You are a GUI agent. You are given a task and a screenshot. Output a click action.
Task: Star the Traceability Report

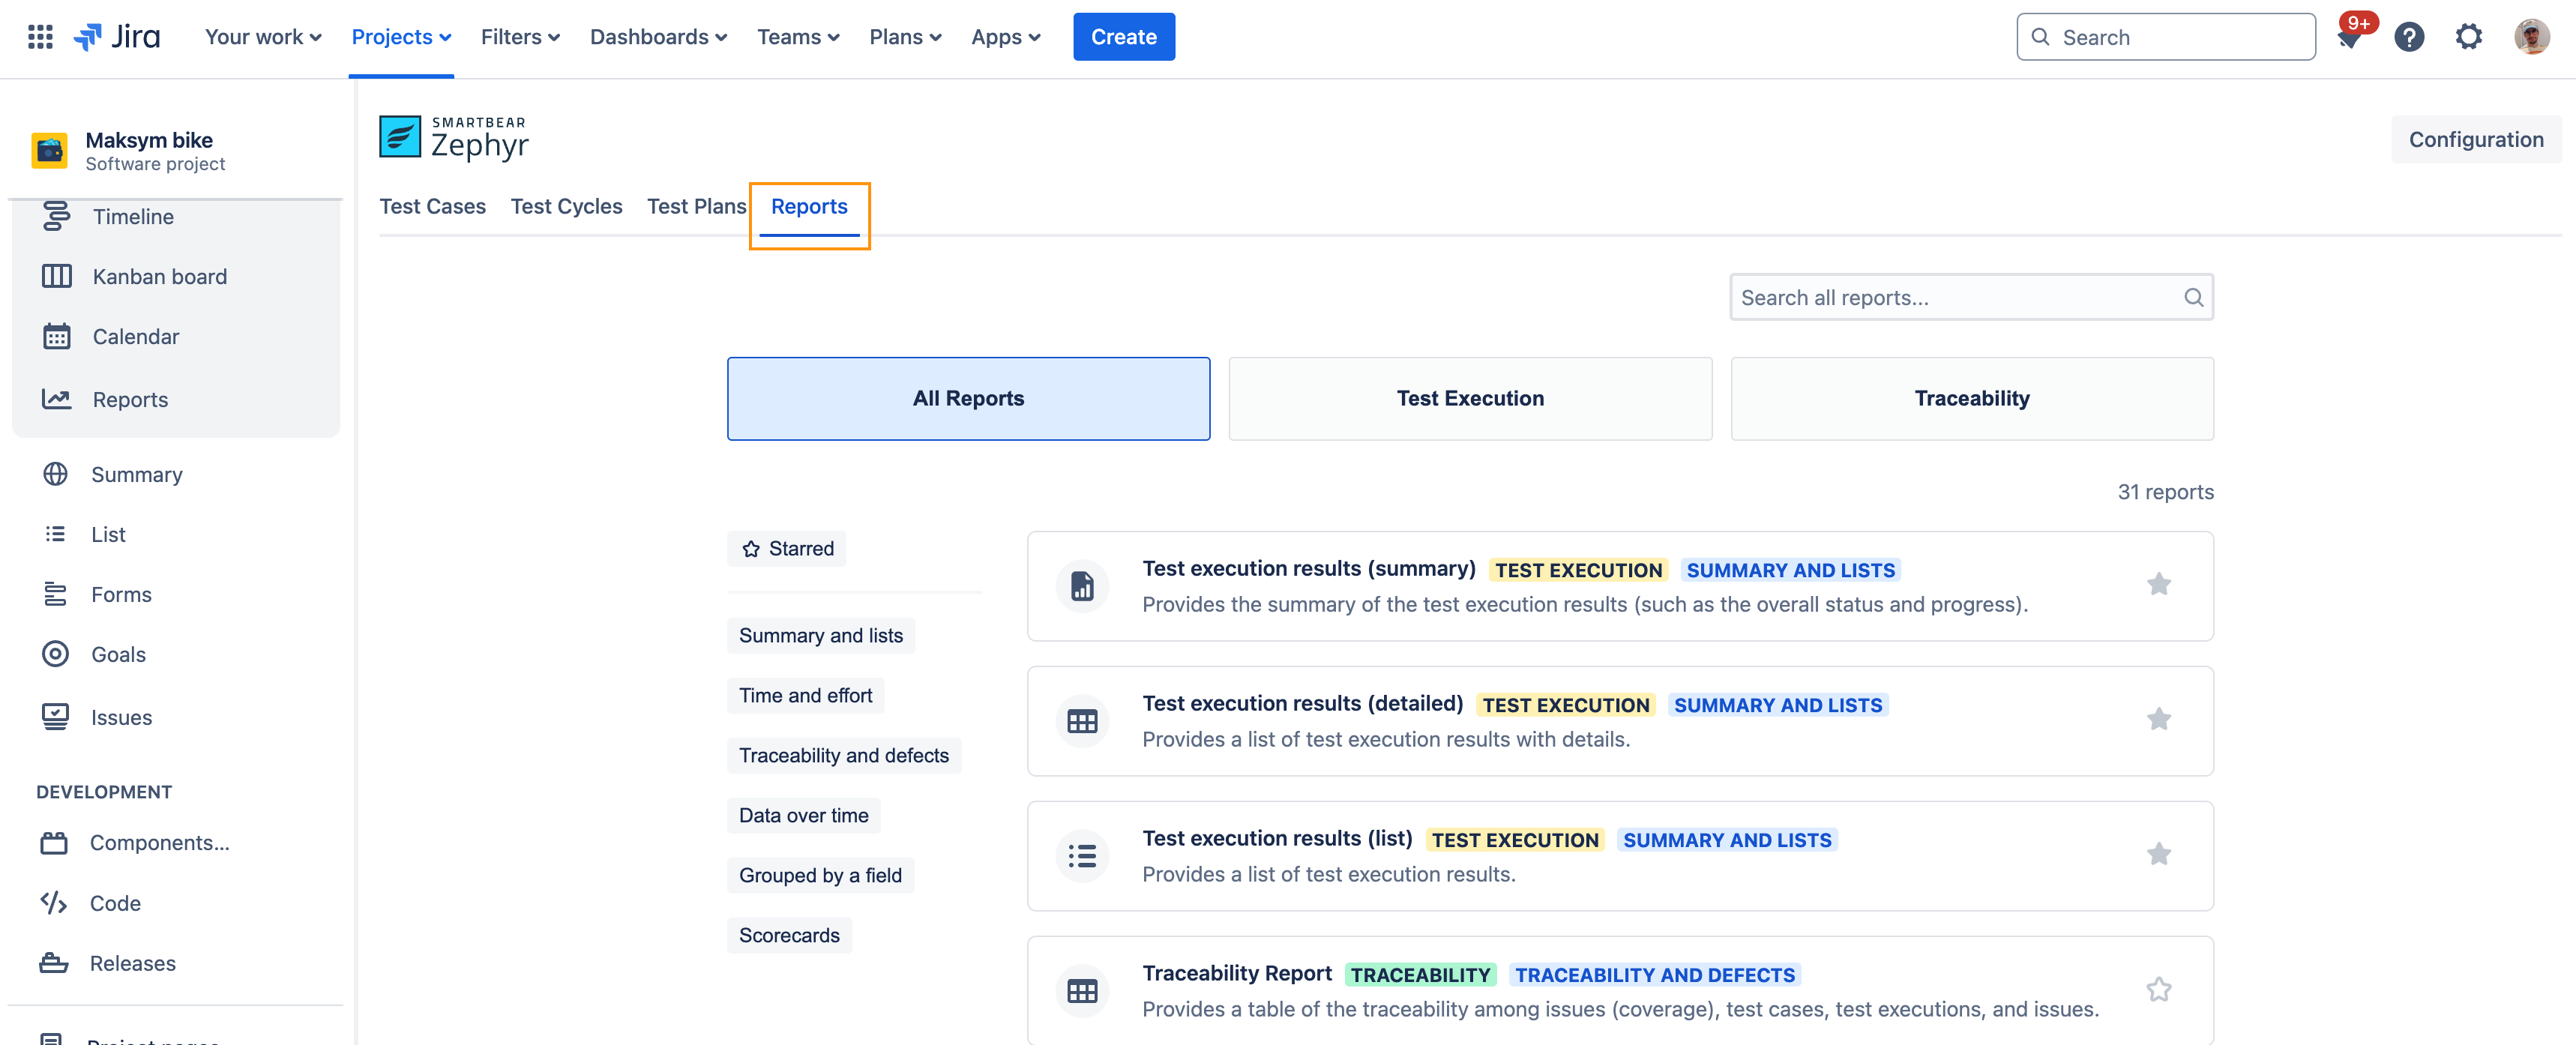(x=2159, y=989)
